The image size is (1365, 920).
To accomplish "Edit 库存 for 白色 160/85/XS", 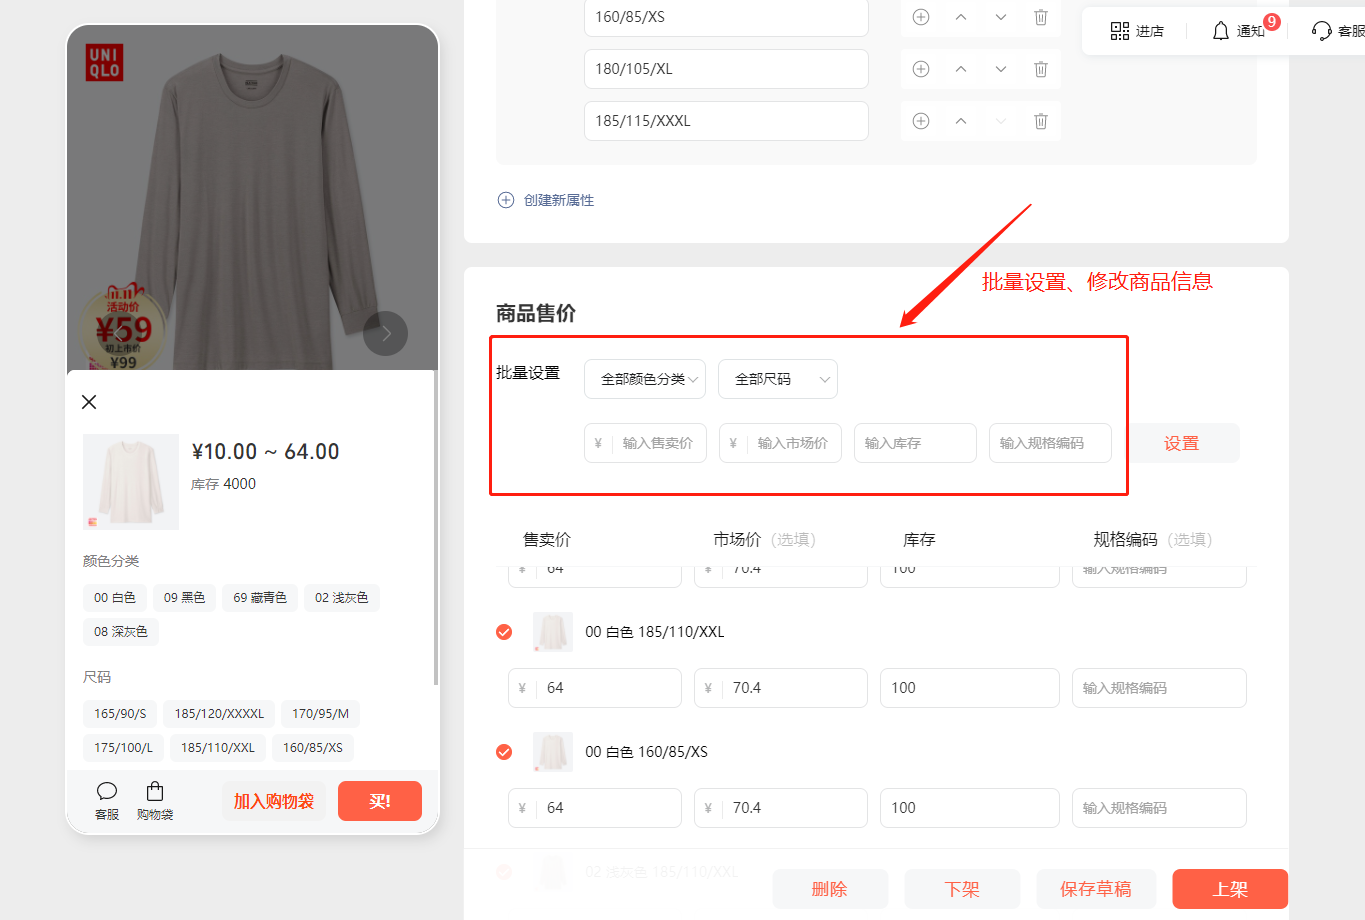I will (970, 808).
